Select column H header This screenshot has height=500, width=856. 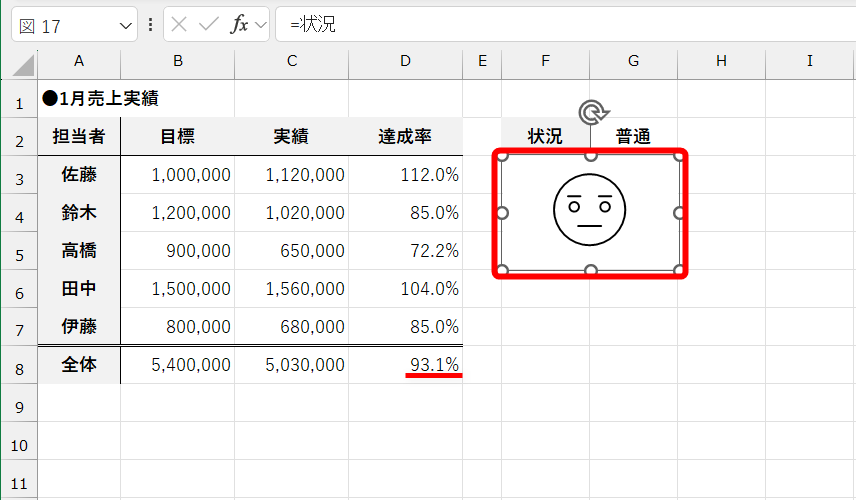pyautogui.click(x=721, y=61)
